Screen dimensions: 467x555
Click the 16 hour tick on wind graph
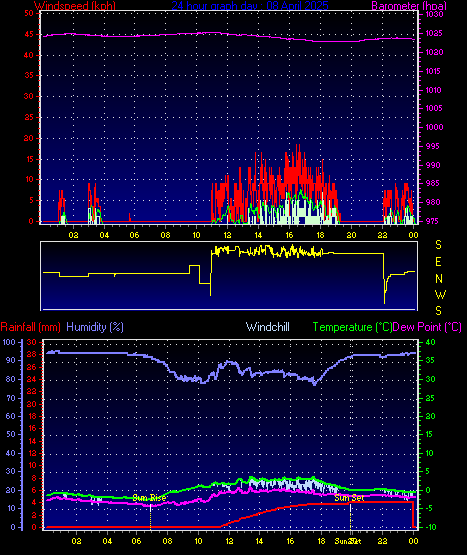coord(289,235)
